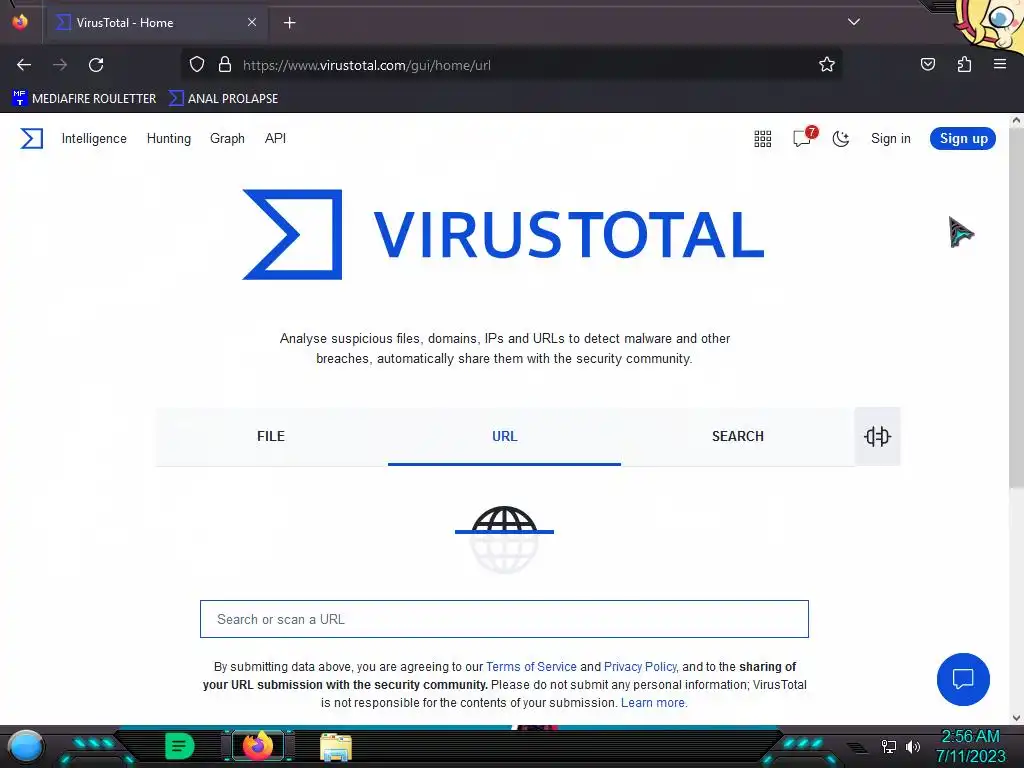This screenshot has width=1024, height=768.
Task: Open the MEDIAFIRE ROULETTER bookmark
Action: tap(84, 99)
